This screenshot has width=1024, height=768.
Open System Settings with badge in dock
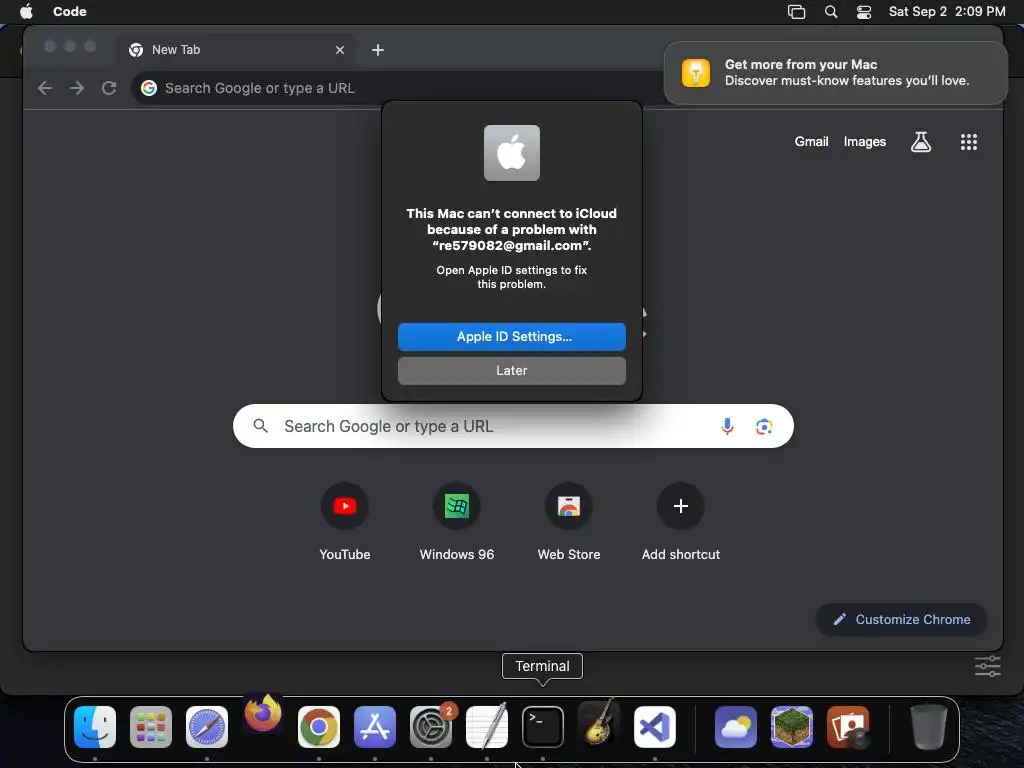[x=431, y=727]
